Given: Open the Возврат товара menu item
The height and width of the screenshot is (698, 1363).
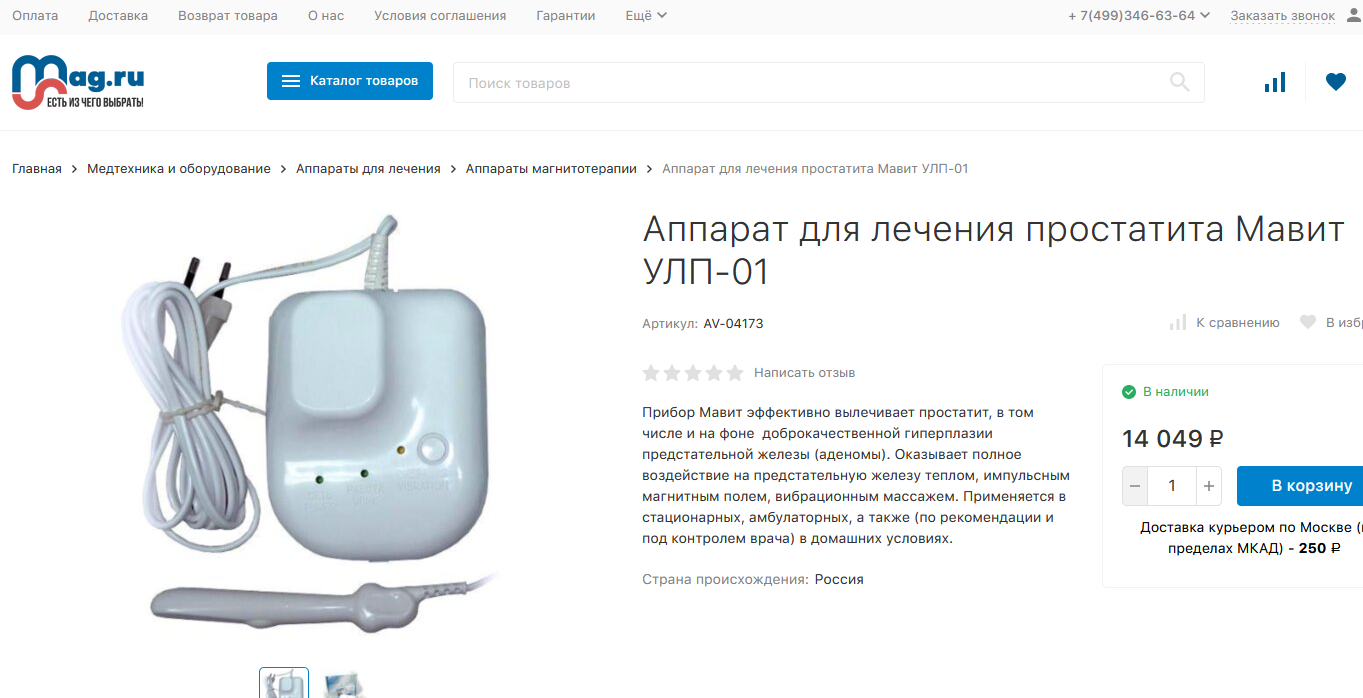Looking at the screenshot, I should click(228, 15).
